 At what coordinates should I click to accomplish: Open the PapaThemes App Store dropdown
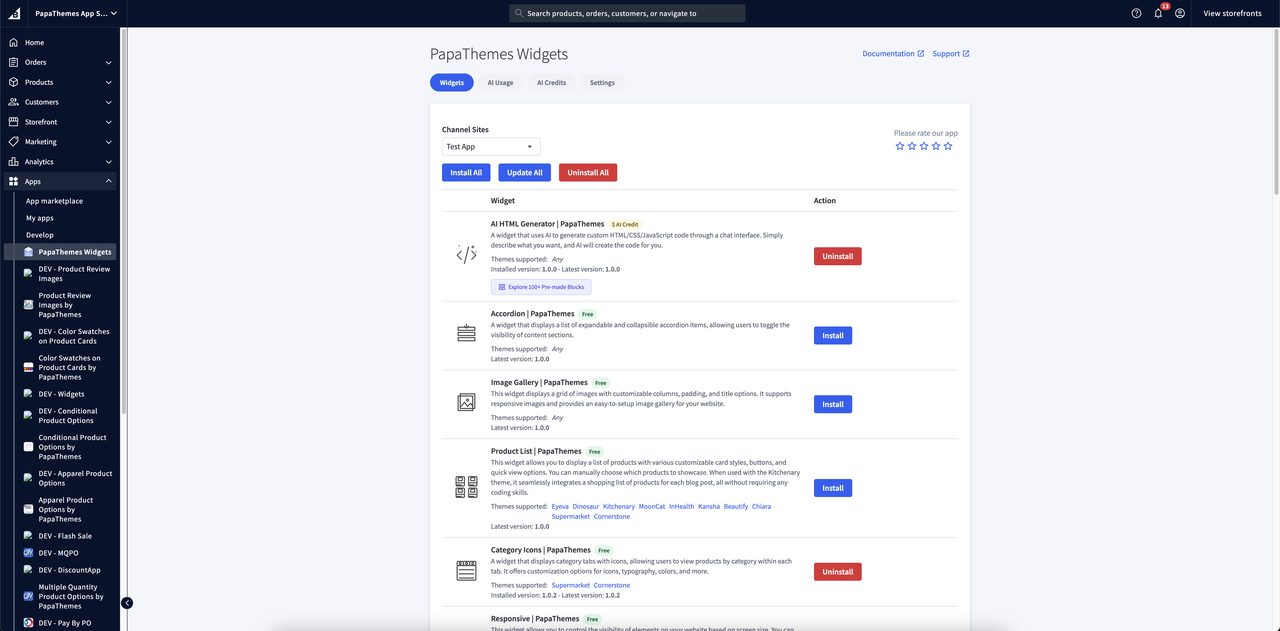[x=71, y=12]
